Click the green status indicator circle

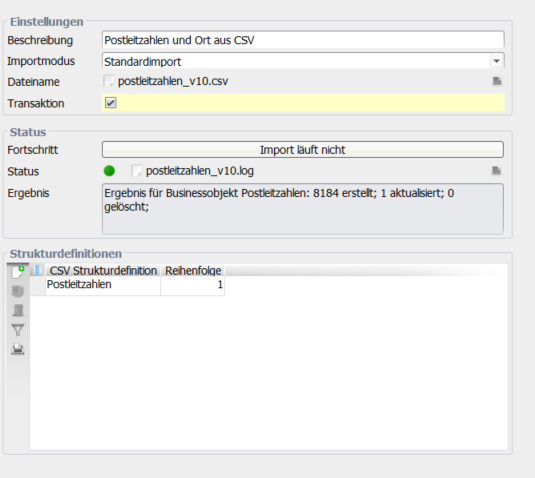(109, 171)
